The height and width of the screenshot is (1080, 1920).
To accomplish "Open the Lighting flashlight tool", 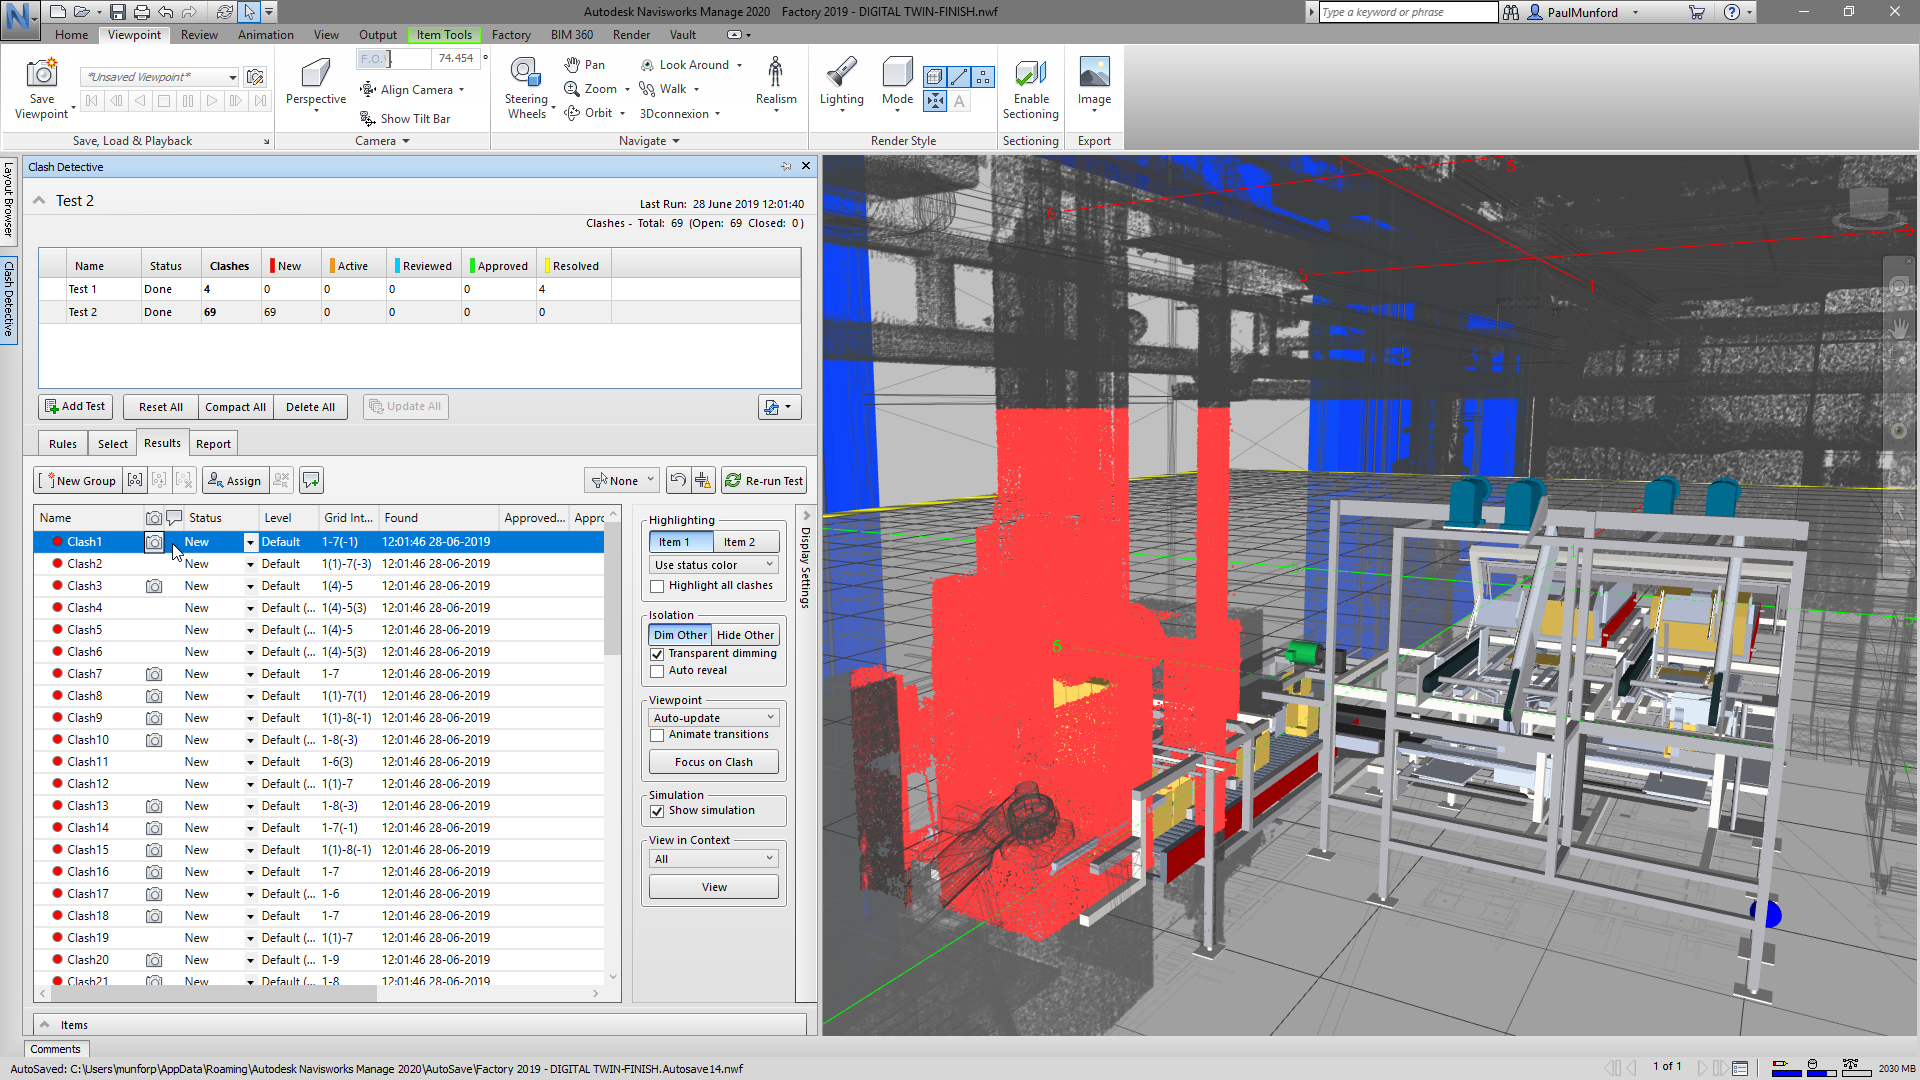I will (x=841, y=74).
